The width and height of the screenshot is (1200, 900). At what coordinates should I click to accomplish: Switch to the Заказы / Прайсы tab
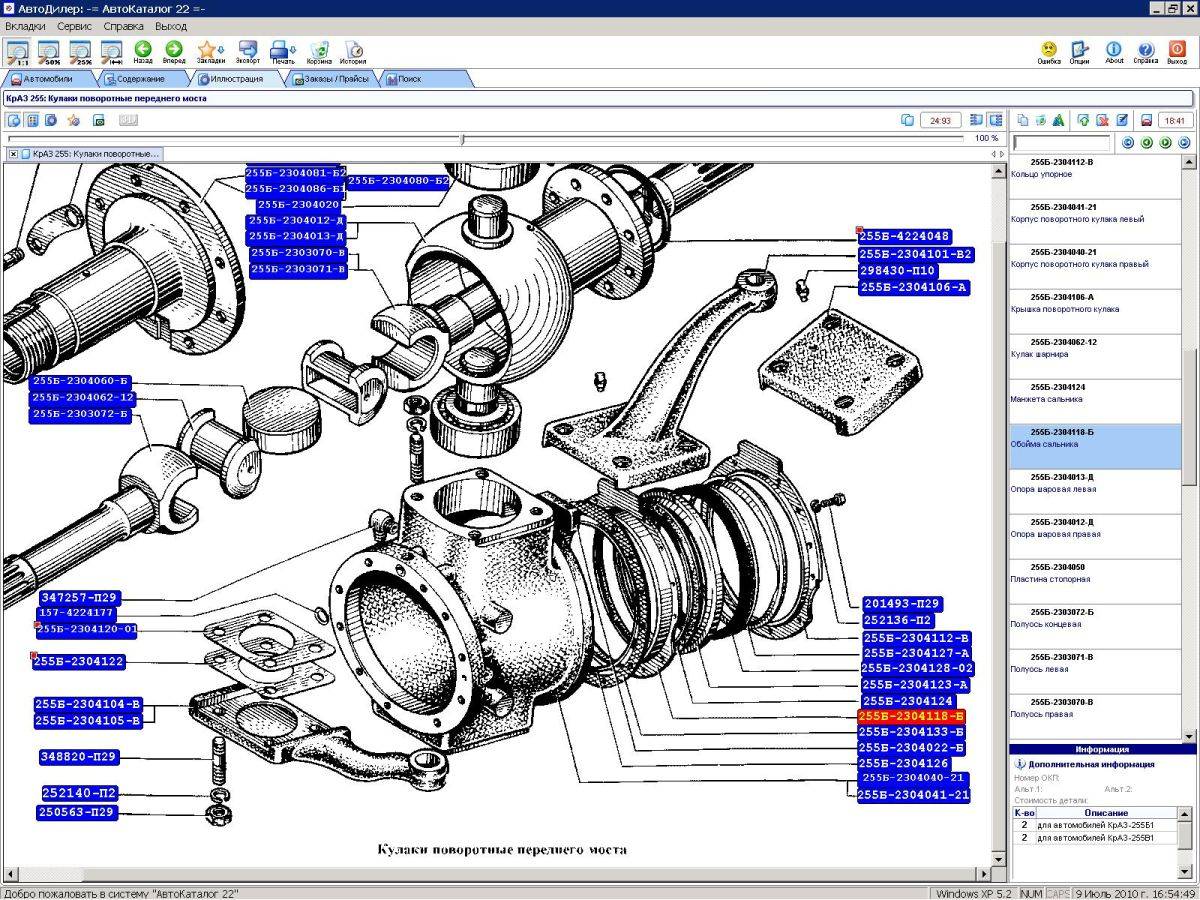point(332,79)
